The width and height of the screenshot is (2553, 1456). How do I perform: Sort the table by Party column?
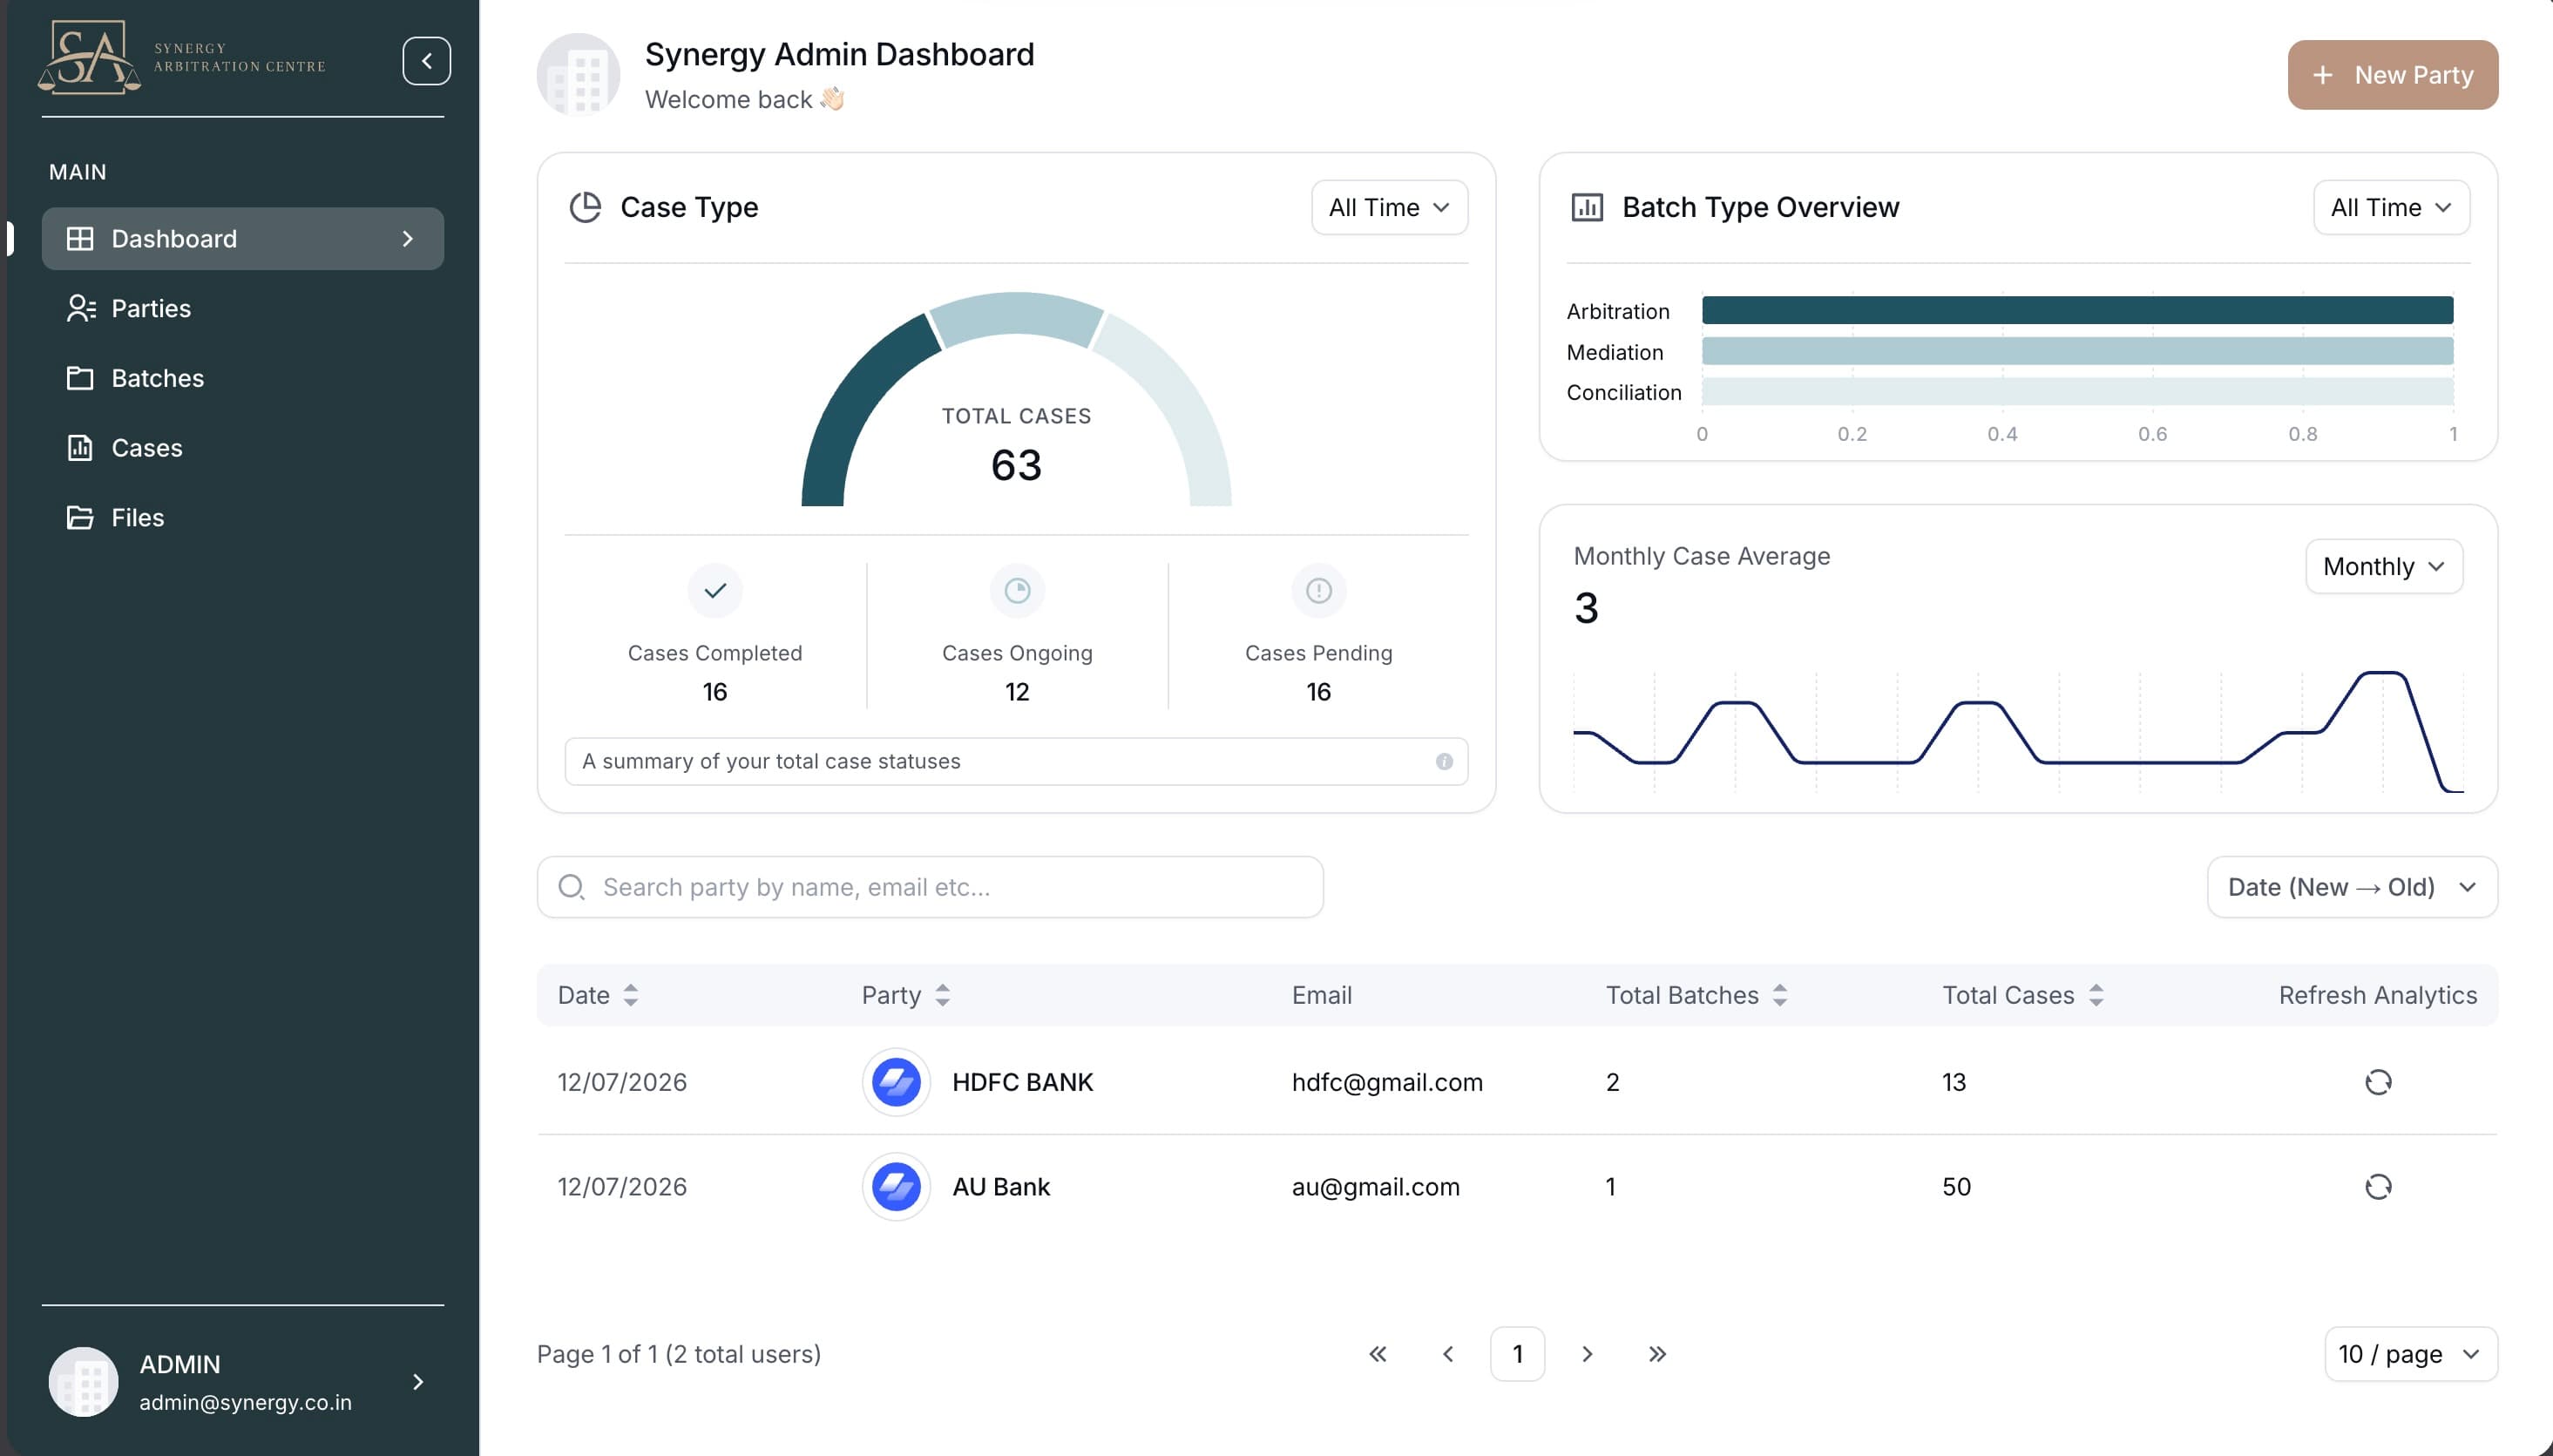pyautogui.click(x=942, y=995)
